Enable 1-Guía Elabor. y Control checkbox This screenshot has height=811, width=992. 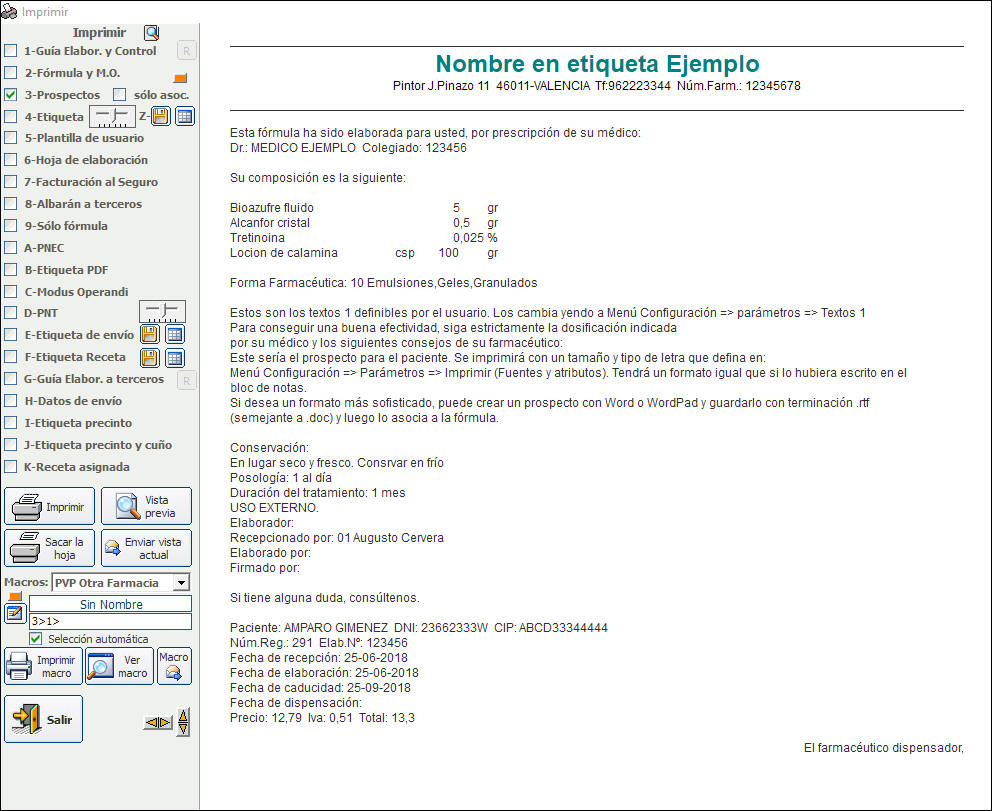[x=11, y=51]
